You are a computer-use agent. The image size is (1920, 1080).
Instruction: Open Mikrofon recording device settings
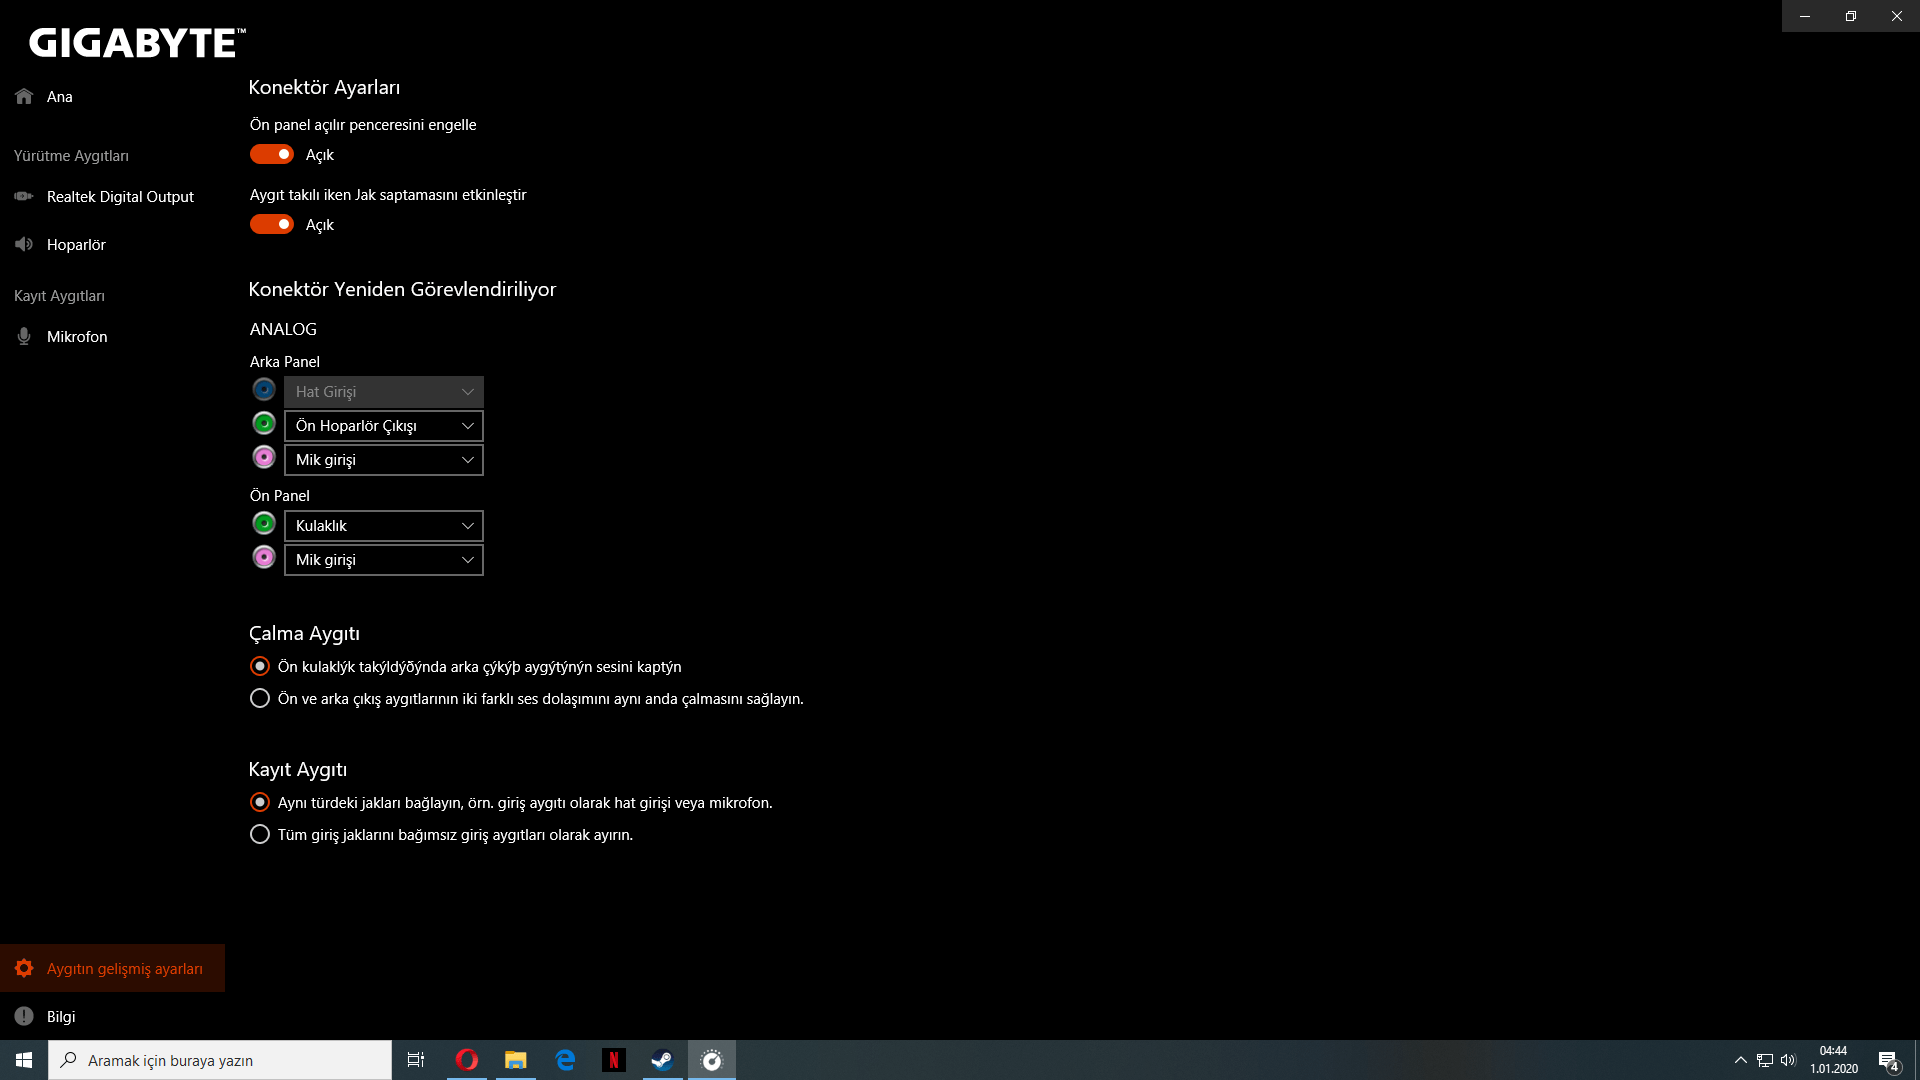click(77, 337)
